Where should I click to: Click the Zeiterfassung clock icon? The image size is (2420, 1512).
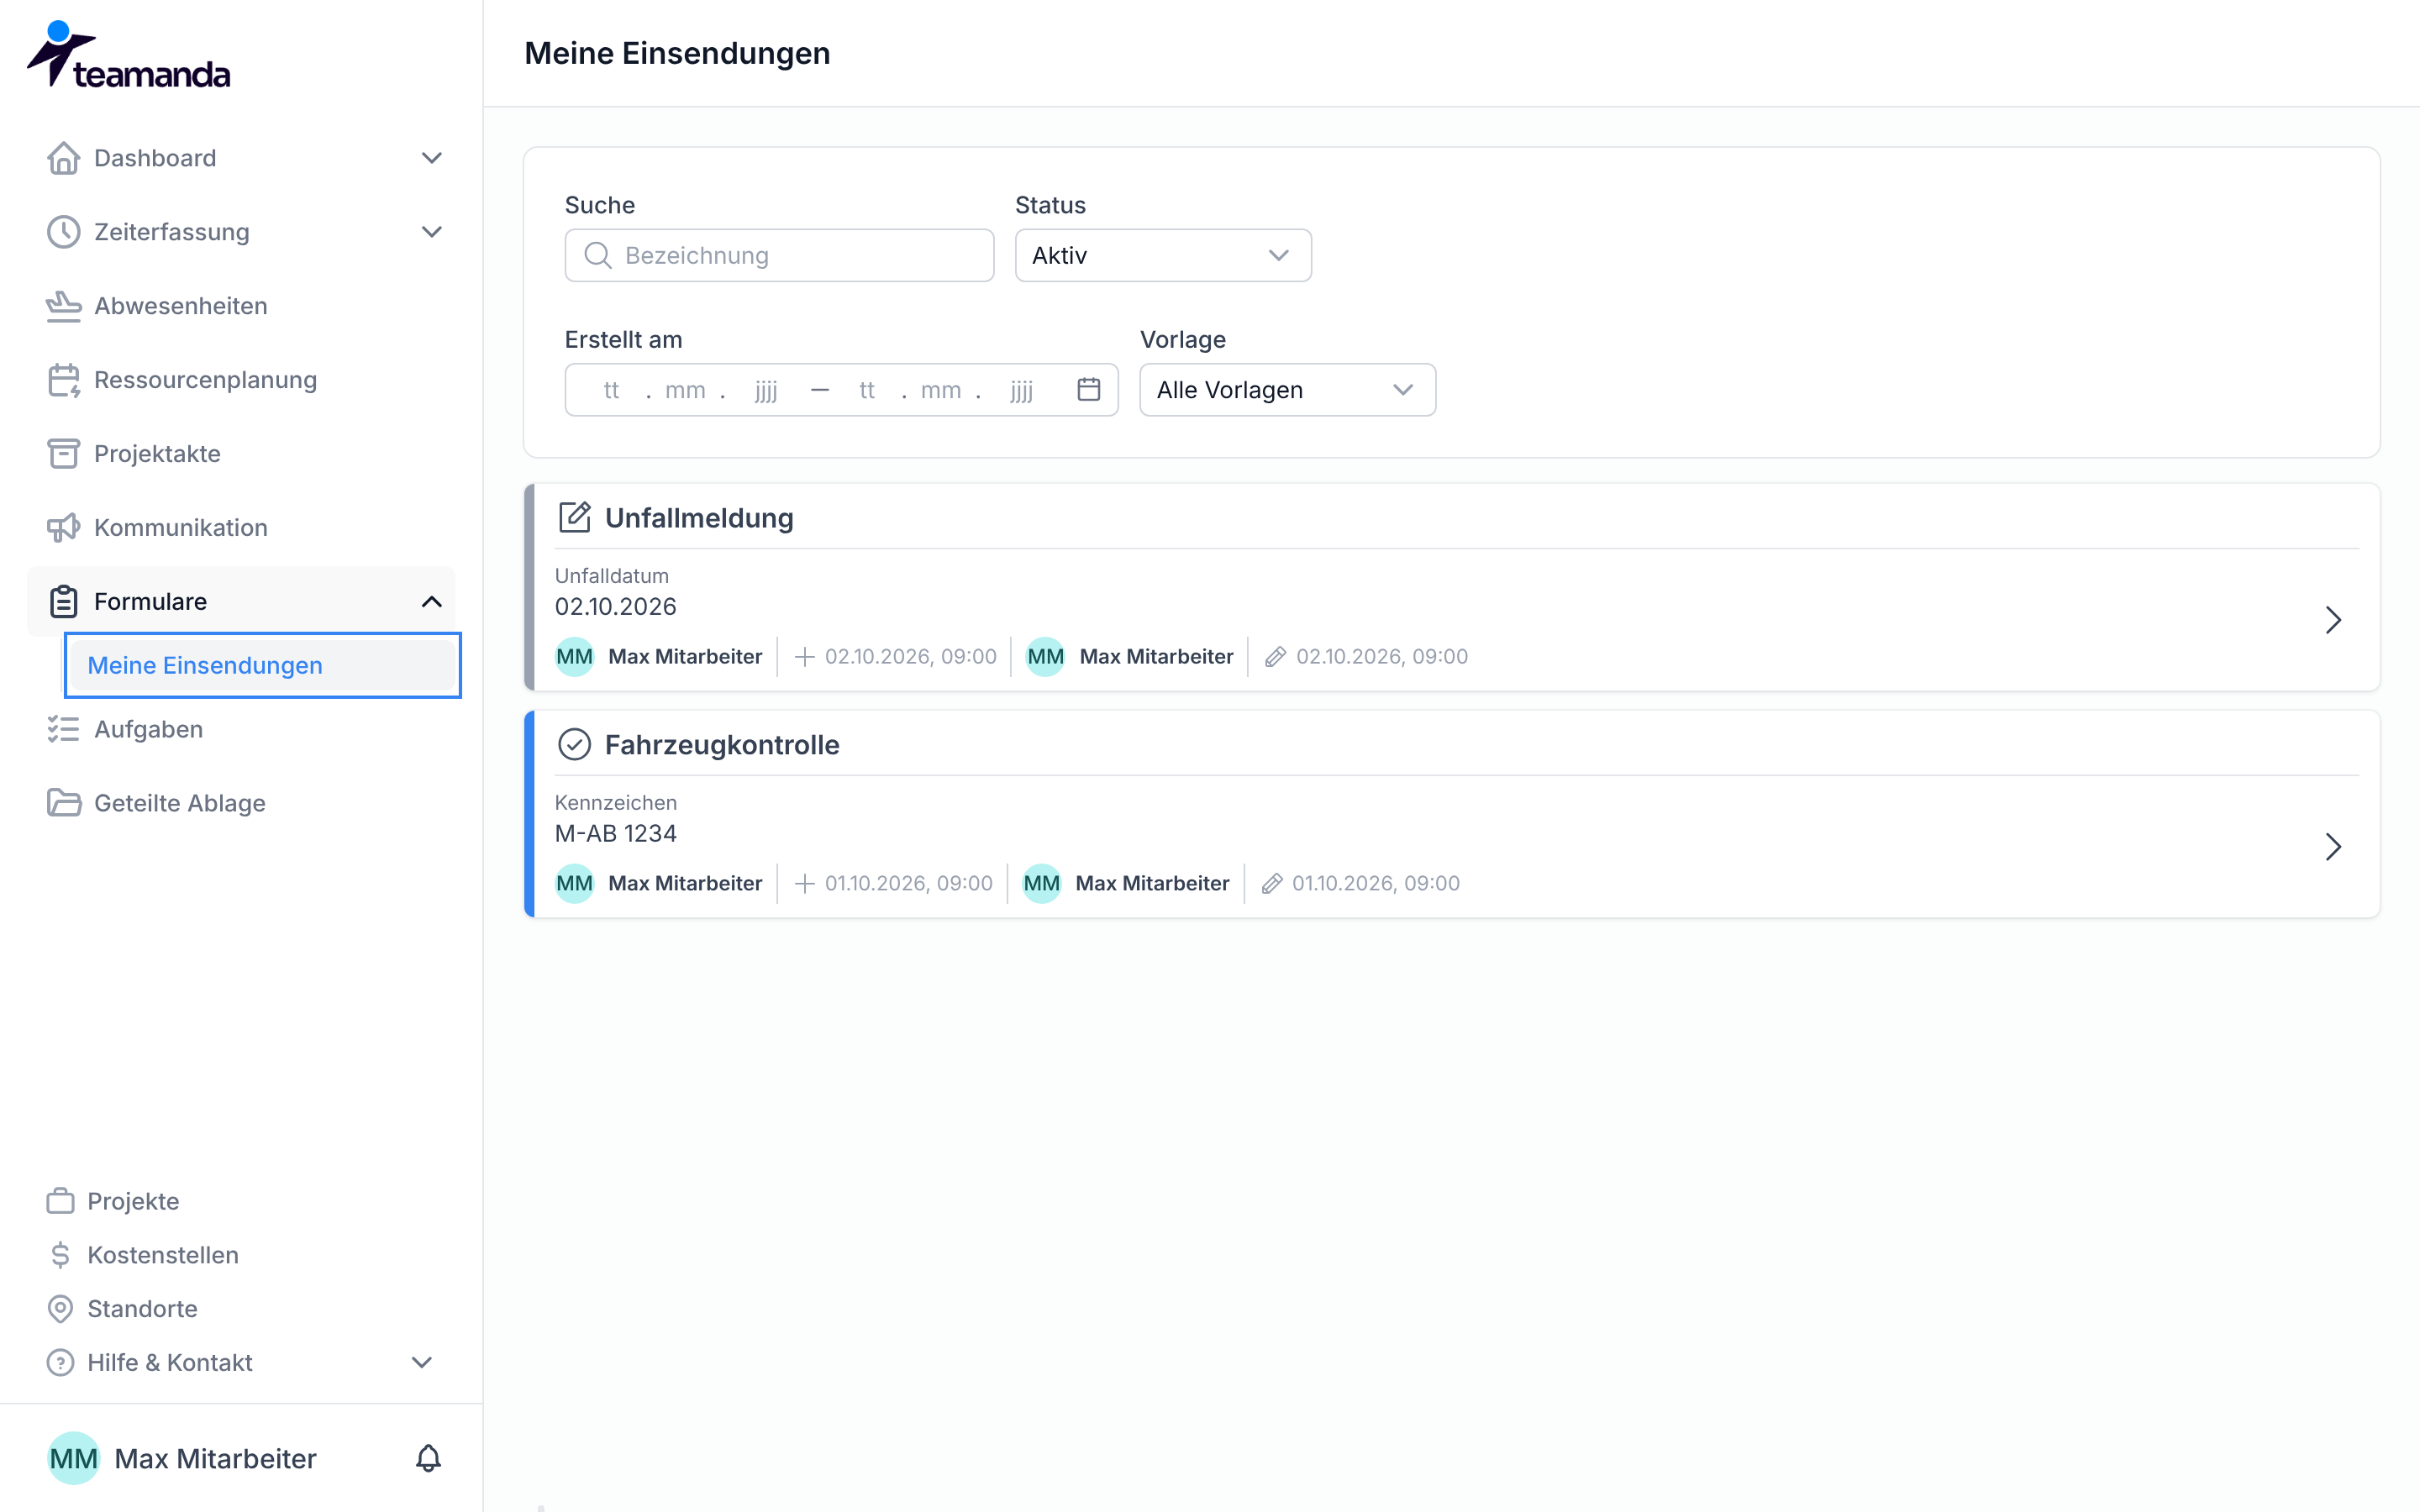[x=64, y=232]
